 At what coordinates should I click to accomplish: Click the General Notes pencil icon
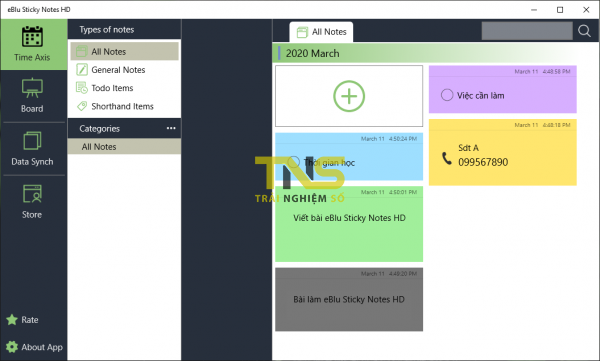pyautogui.click(x=82, y=70)
